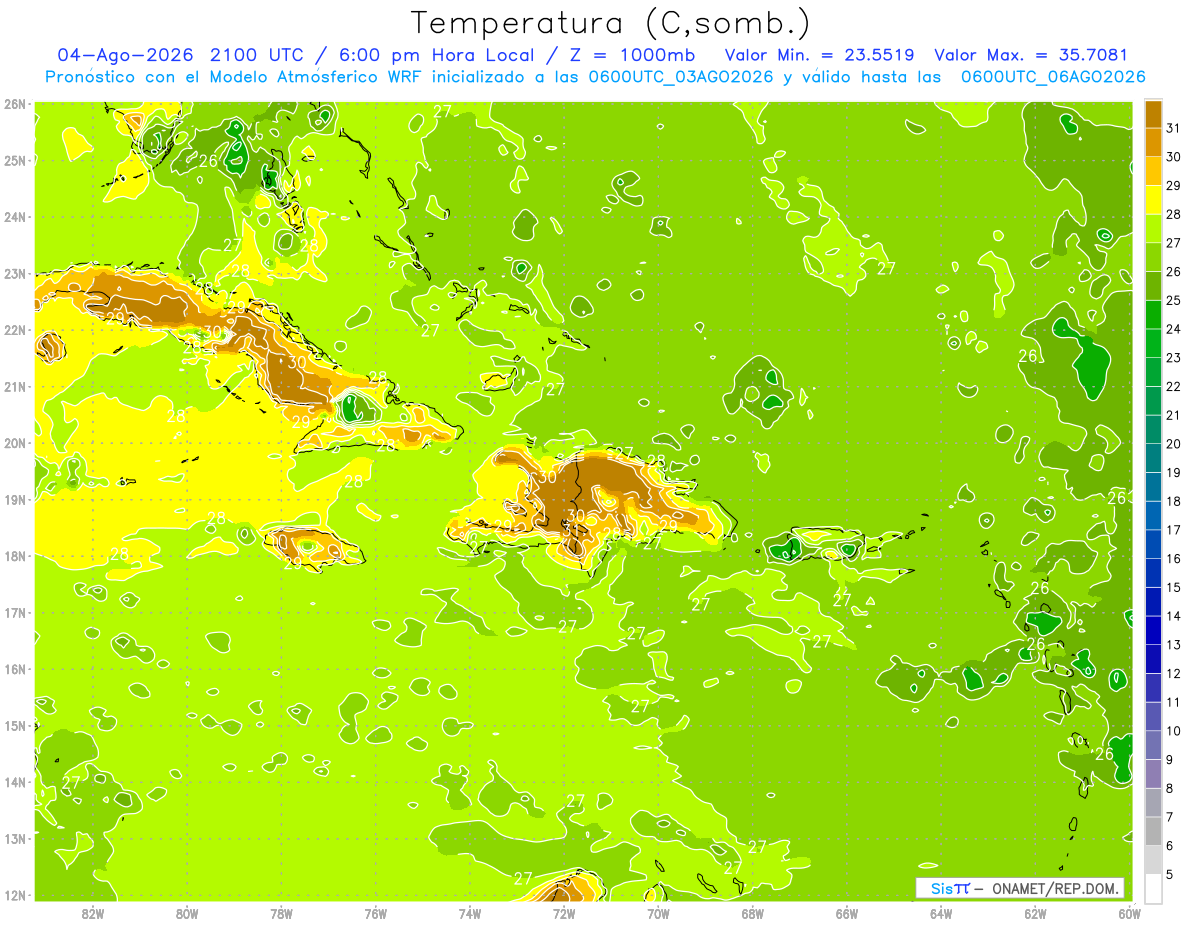The height and width of the screenshot is (927, 1200).
Task: Click the 64W longitude axis label
Action: (941, 912)
